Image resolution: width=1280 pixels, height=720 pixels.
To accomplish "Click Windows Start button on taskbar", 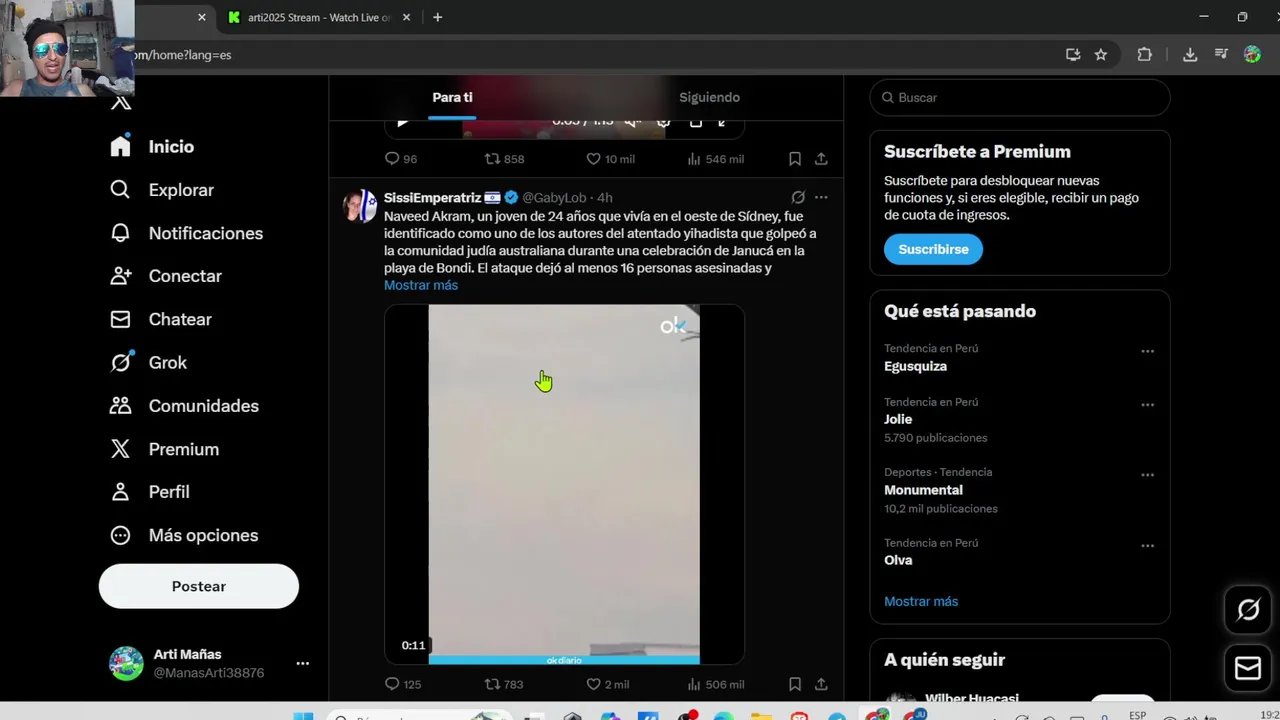I will (303, 716).
